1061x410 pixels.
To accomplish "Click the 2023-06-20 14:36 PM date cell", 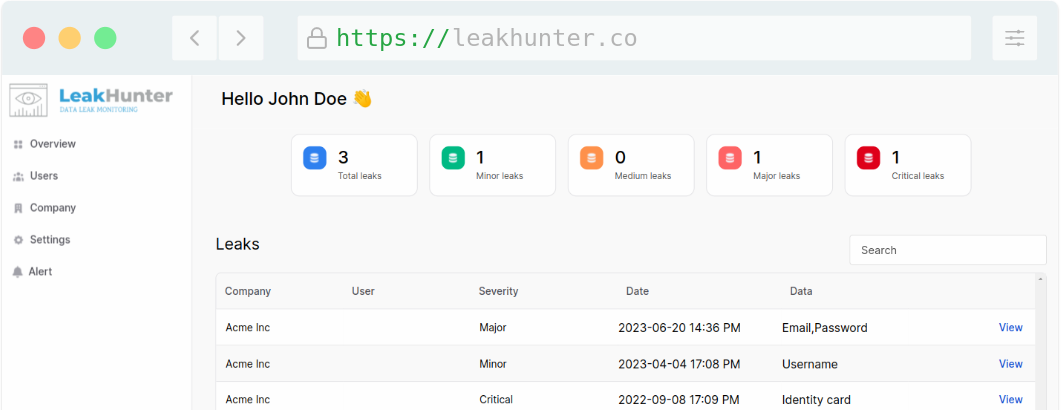I will click(679, 328).
